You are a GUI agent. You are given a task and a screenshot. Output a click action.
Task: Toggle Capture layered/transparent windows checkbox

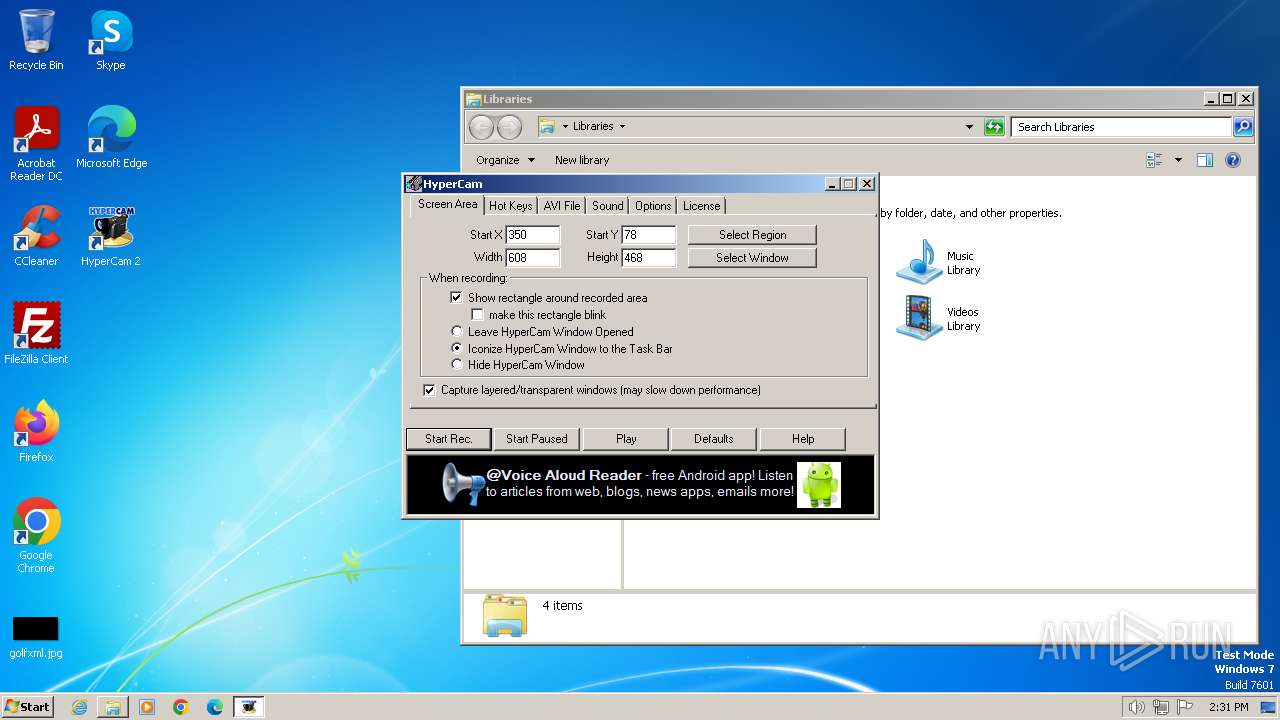point(429,390)
